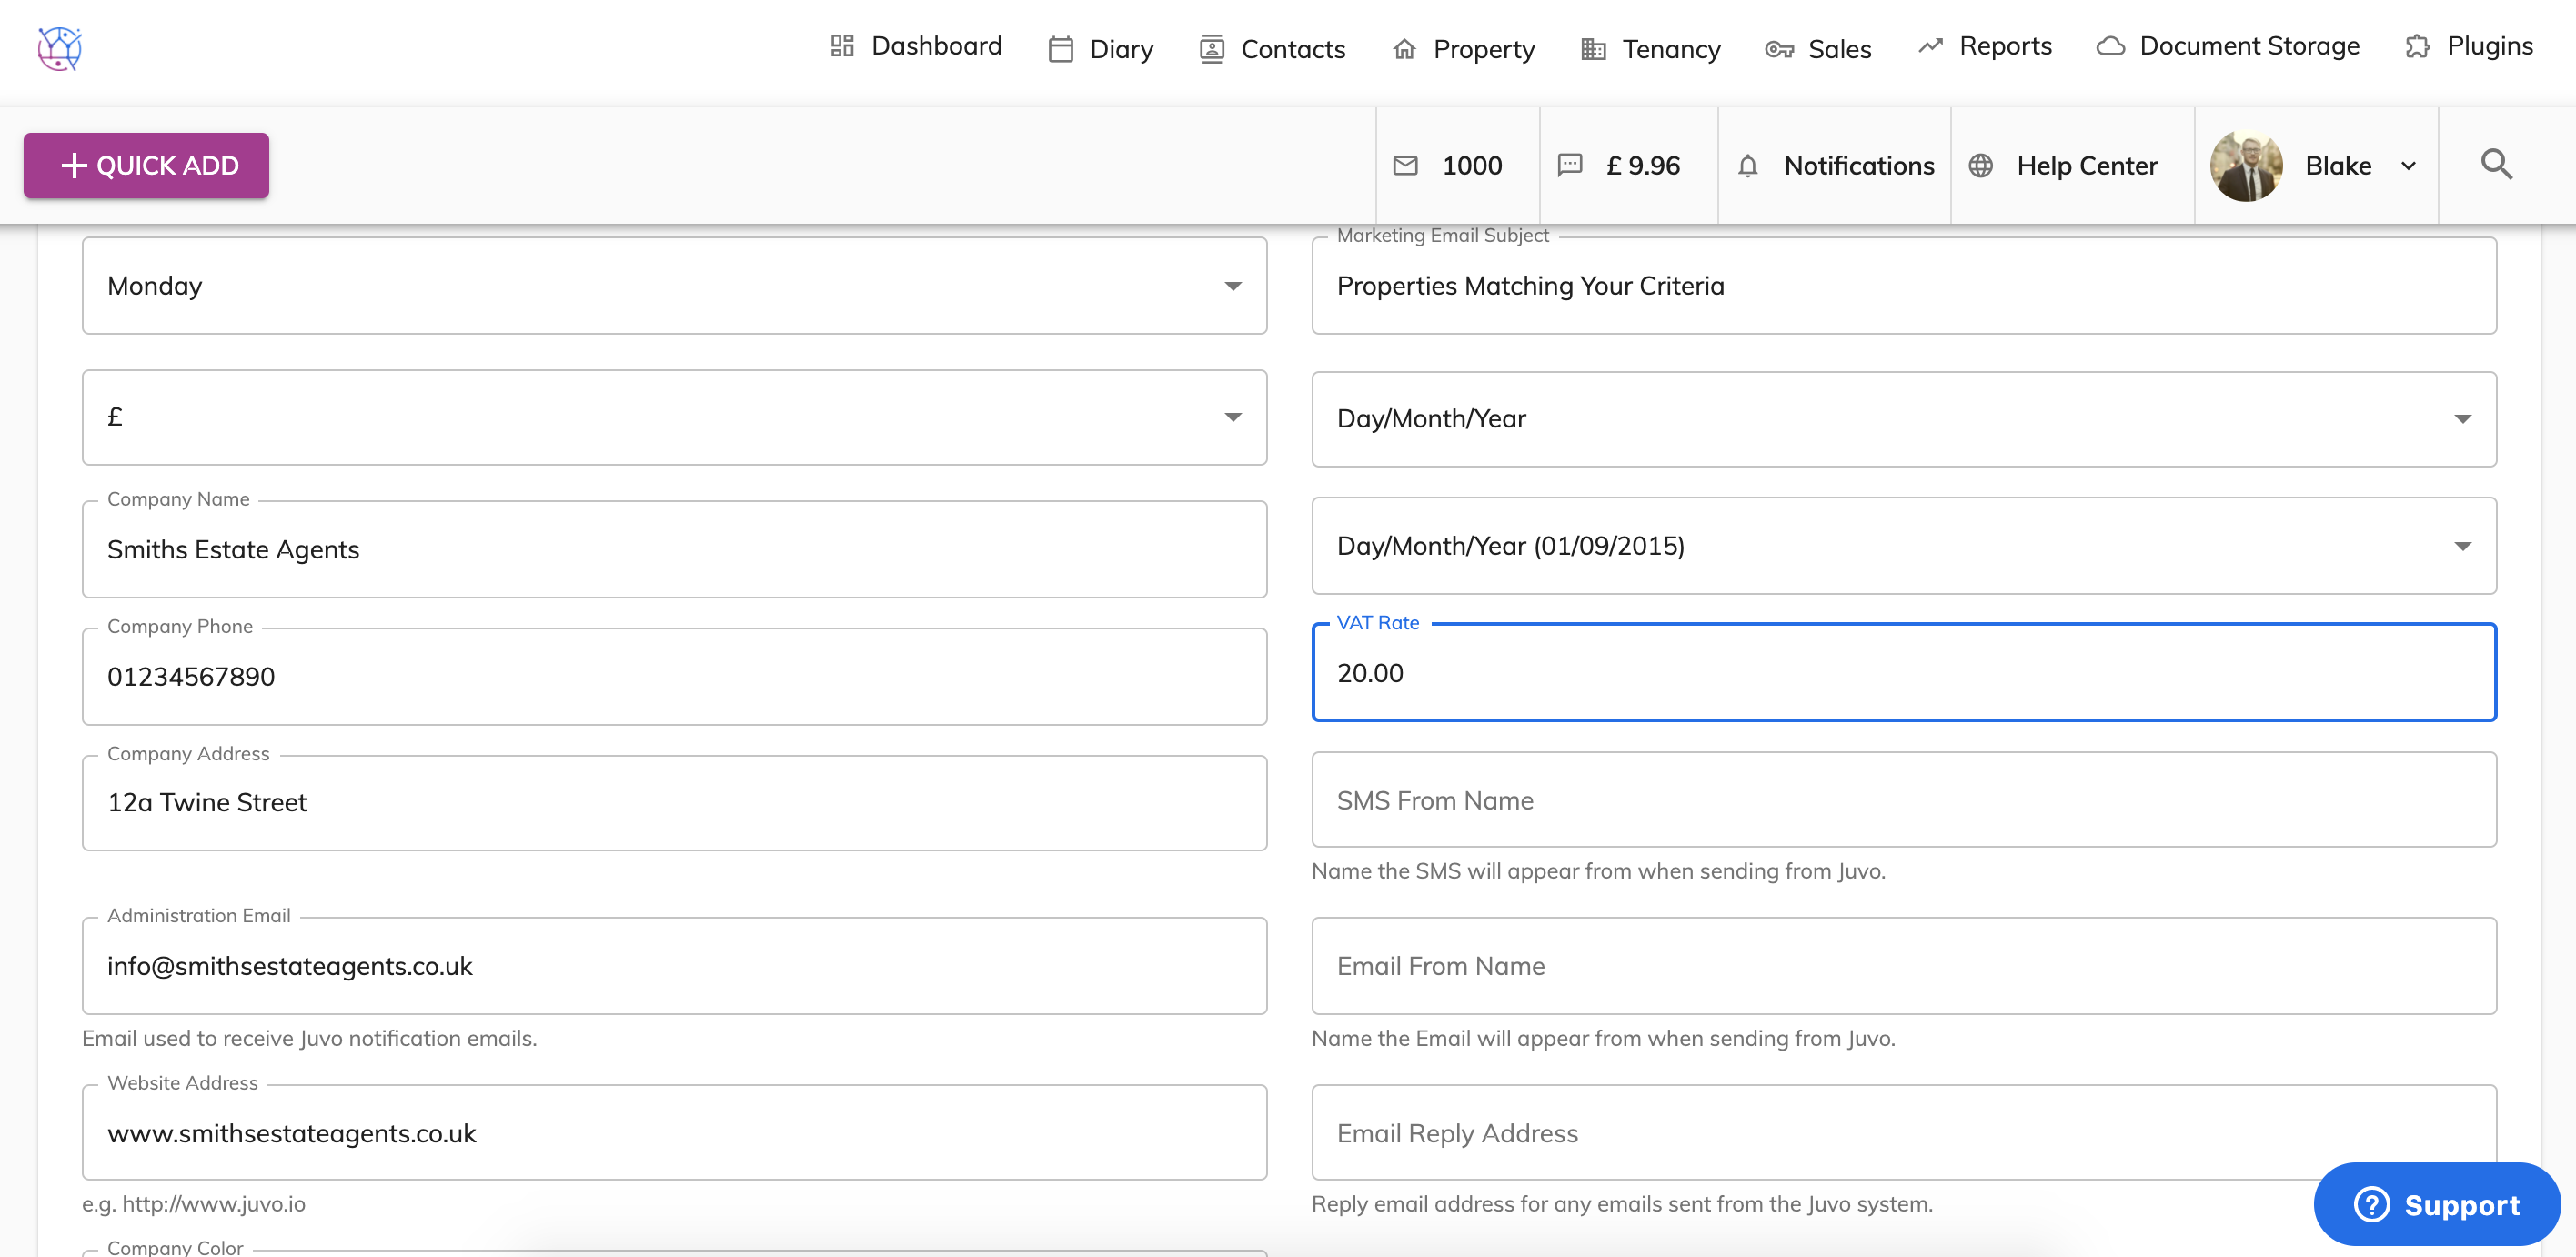Open search with the magnifier icon
Viewport: 2576px width, 1257px height.
(x=2496, y=164)
